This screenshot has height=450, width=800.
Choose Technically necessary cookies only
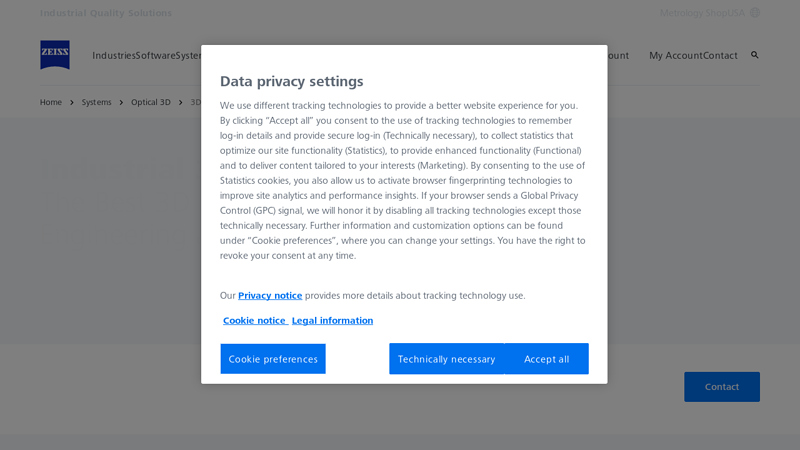point(446,359)
